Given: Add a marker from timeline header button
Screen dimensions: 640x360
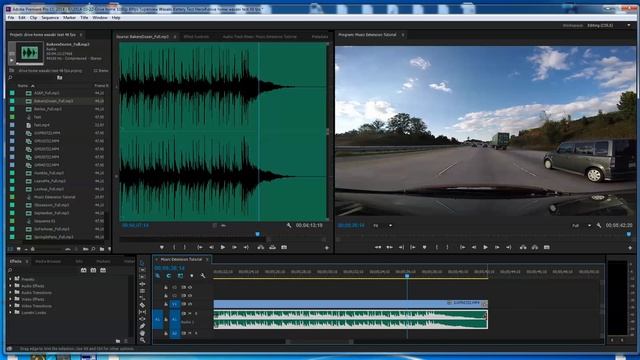Looking at the screenshot, I should click(x=191, y=276).
